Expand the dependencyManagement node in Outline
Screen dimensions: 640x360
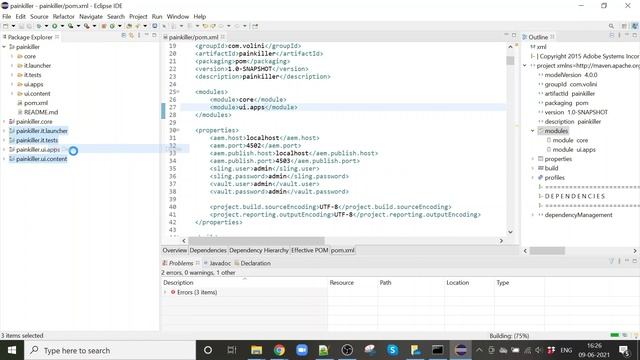[x=533, y=215]
